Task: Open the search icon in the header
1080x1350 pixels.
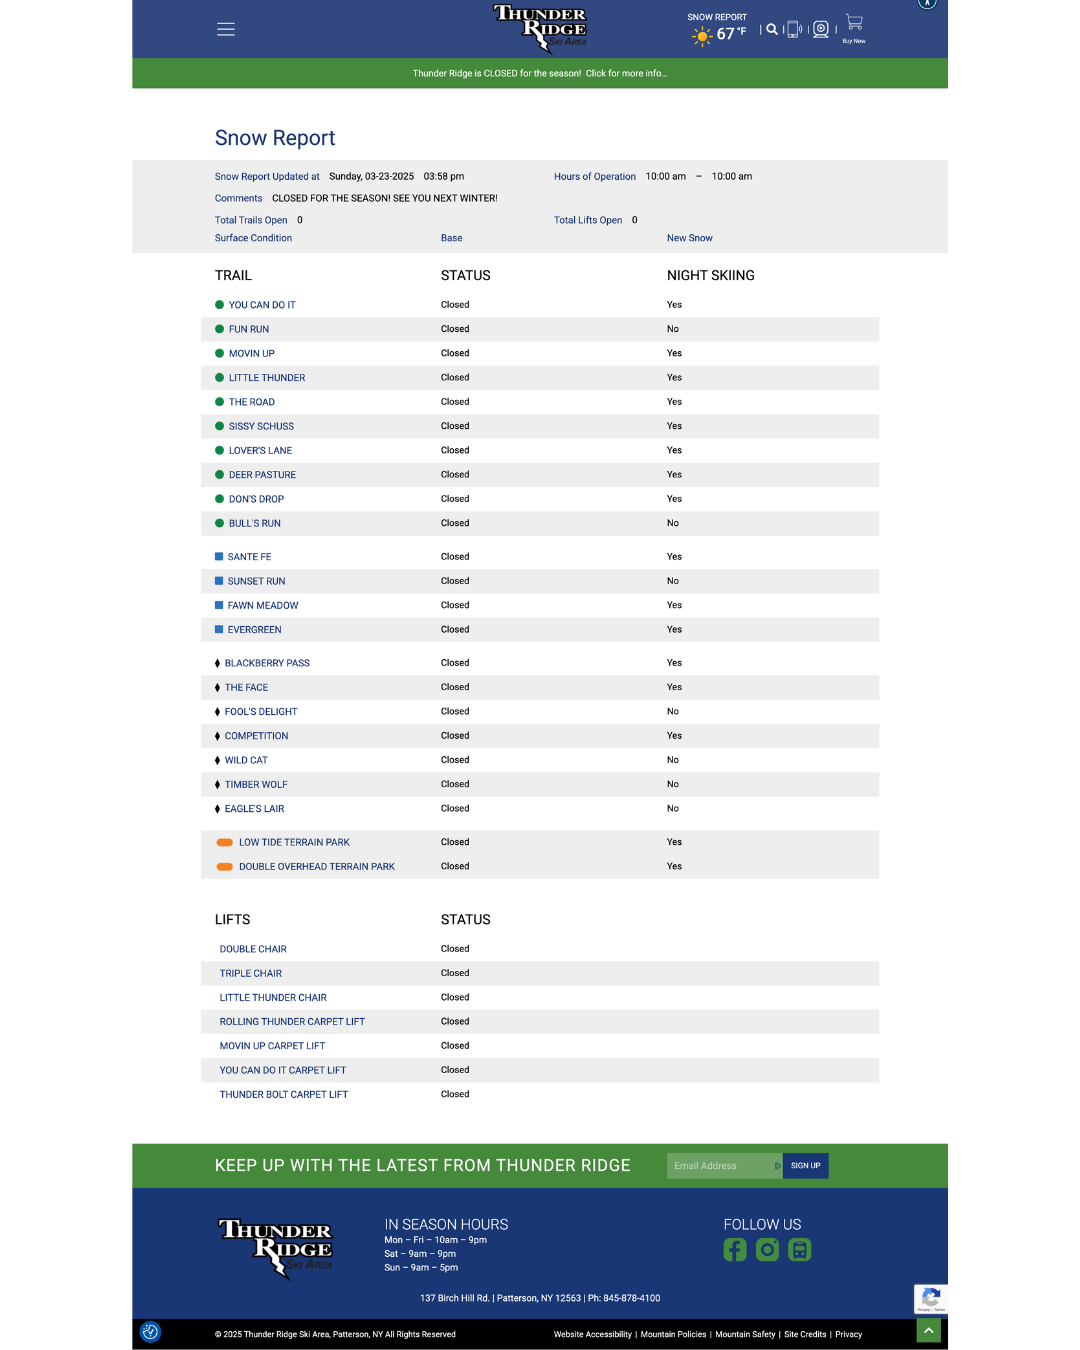Action: (772, 29)
